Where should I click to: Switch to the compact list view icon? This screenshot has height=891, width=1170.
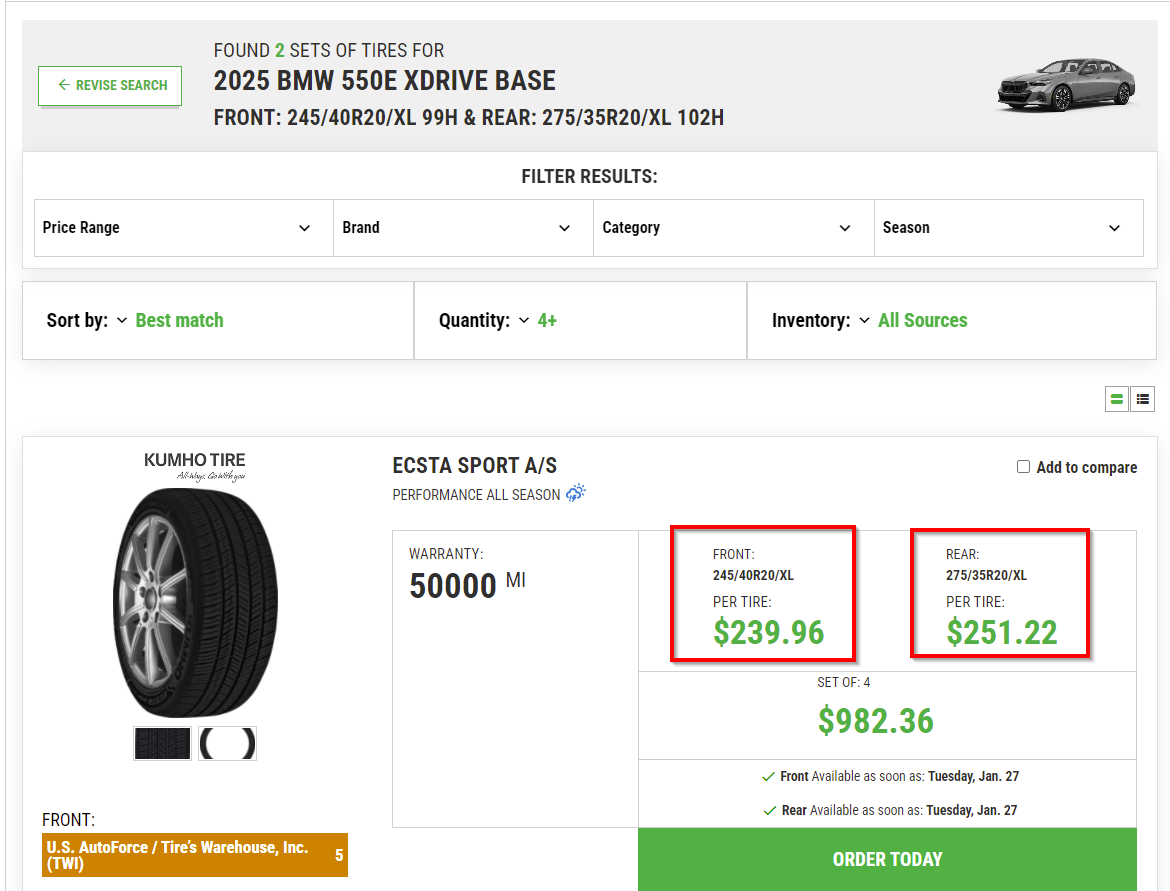point(1142,399)
